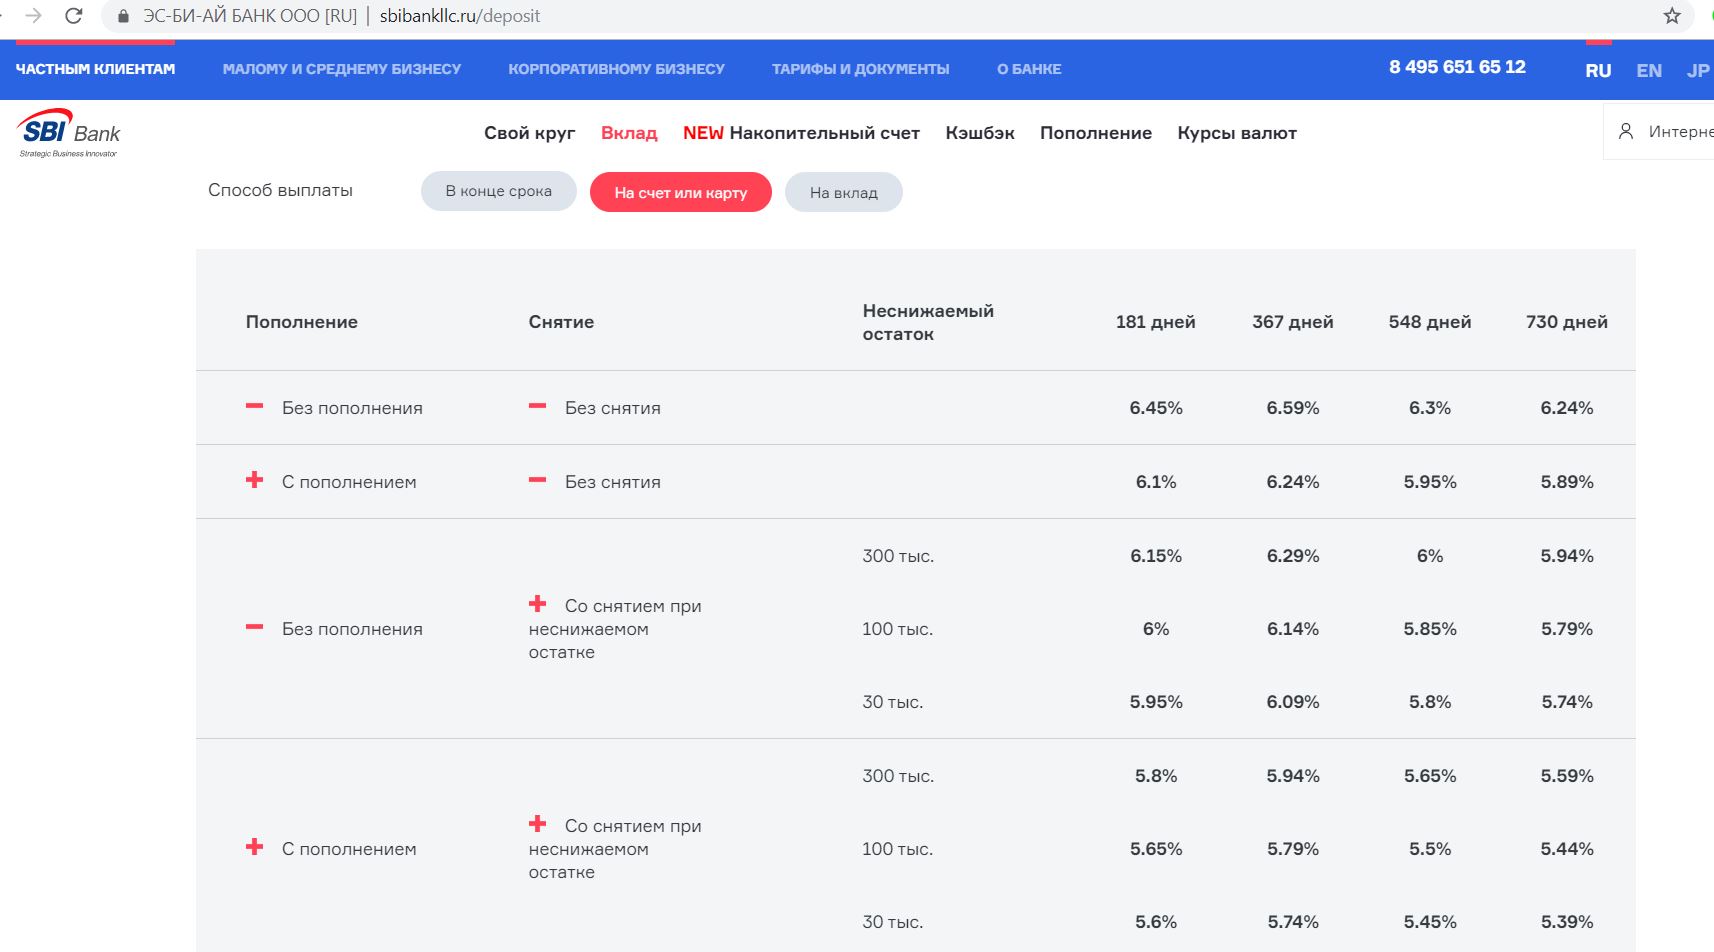Viewport: 1714px width, 952px height.
Task: Click the 548 дней column header
Action: coord(1430,322)
